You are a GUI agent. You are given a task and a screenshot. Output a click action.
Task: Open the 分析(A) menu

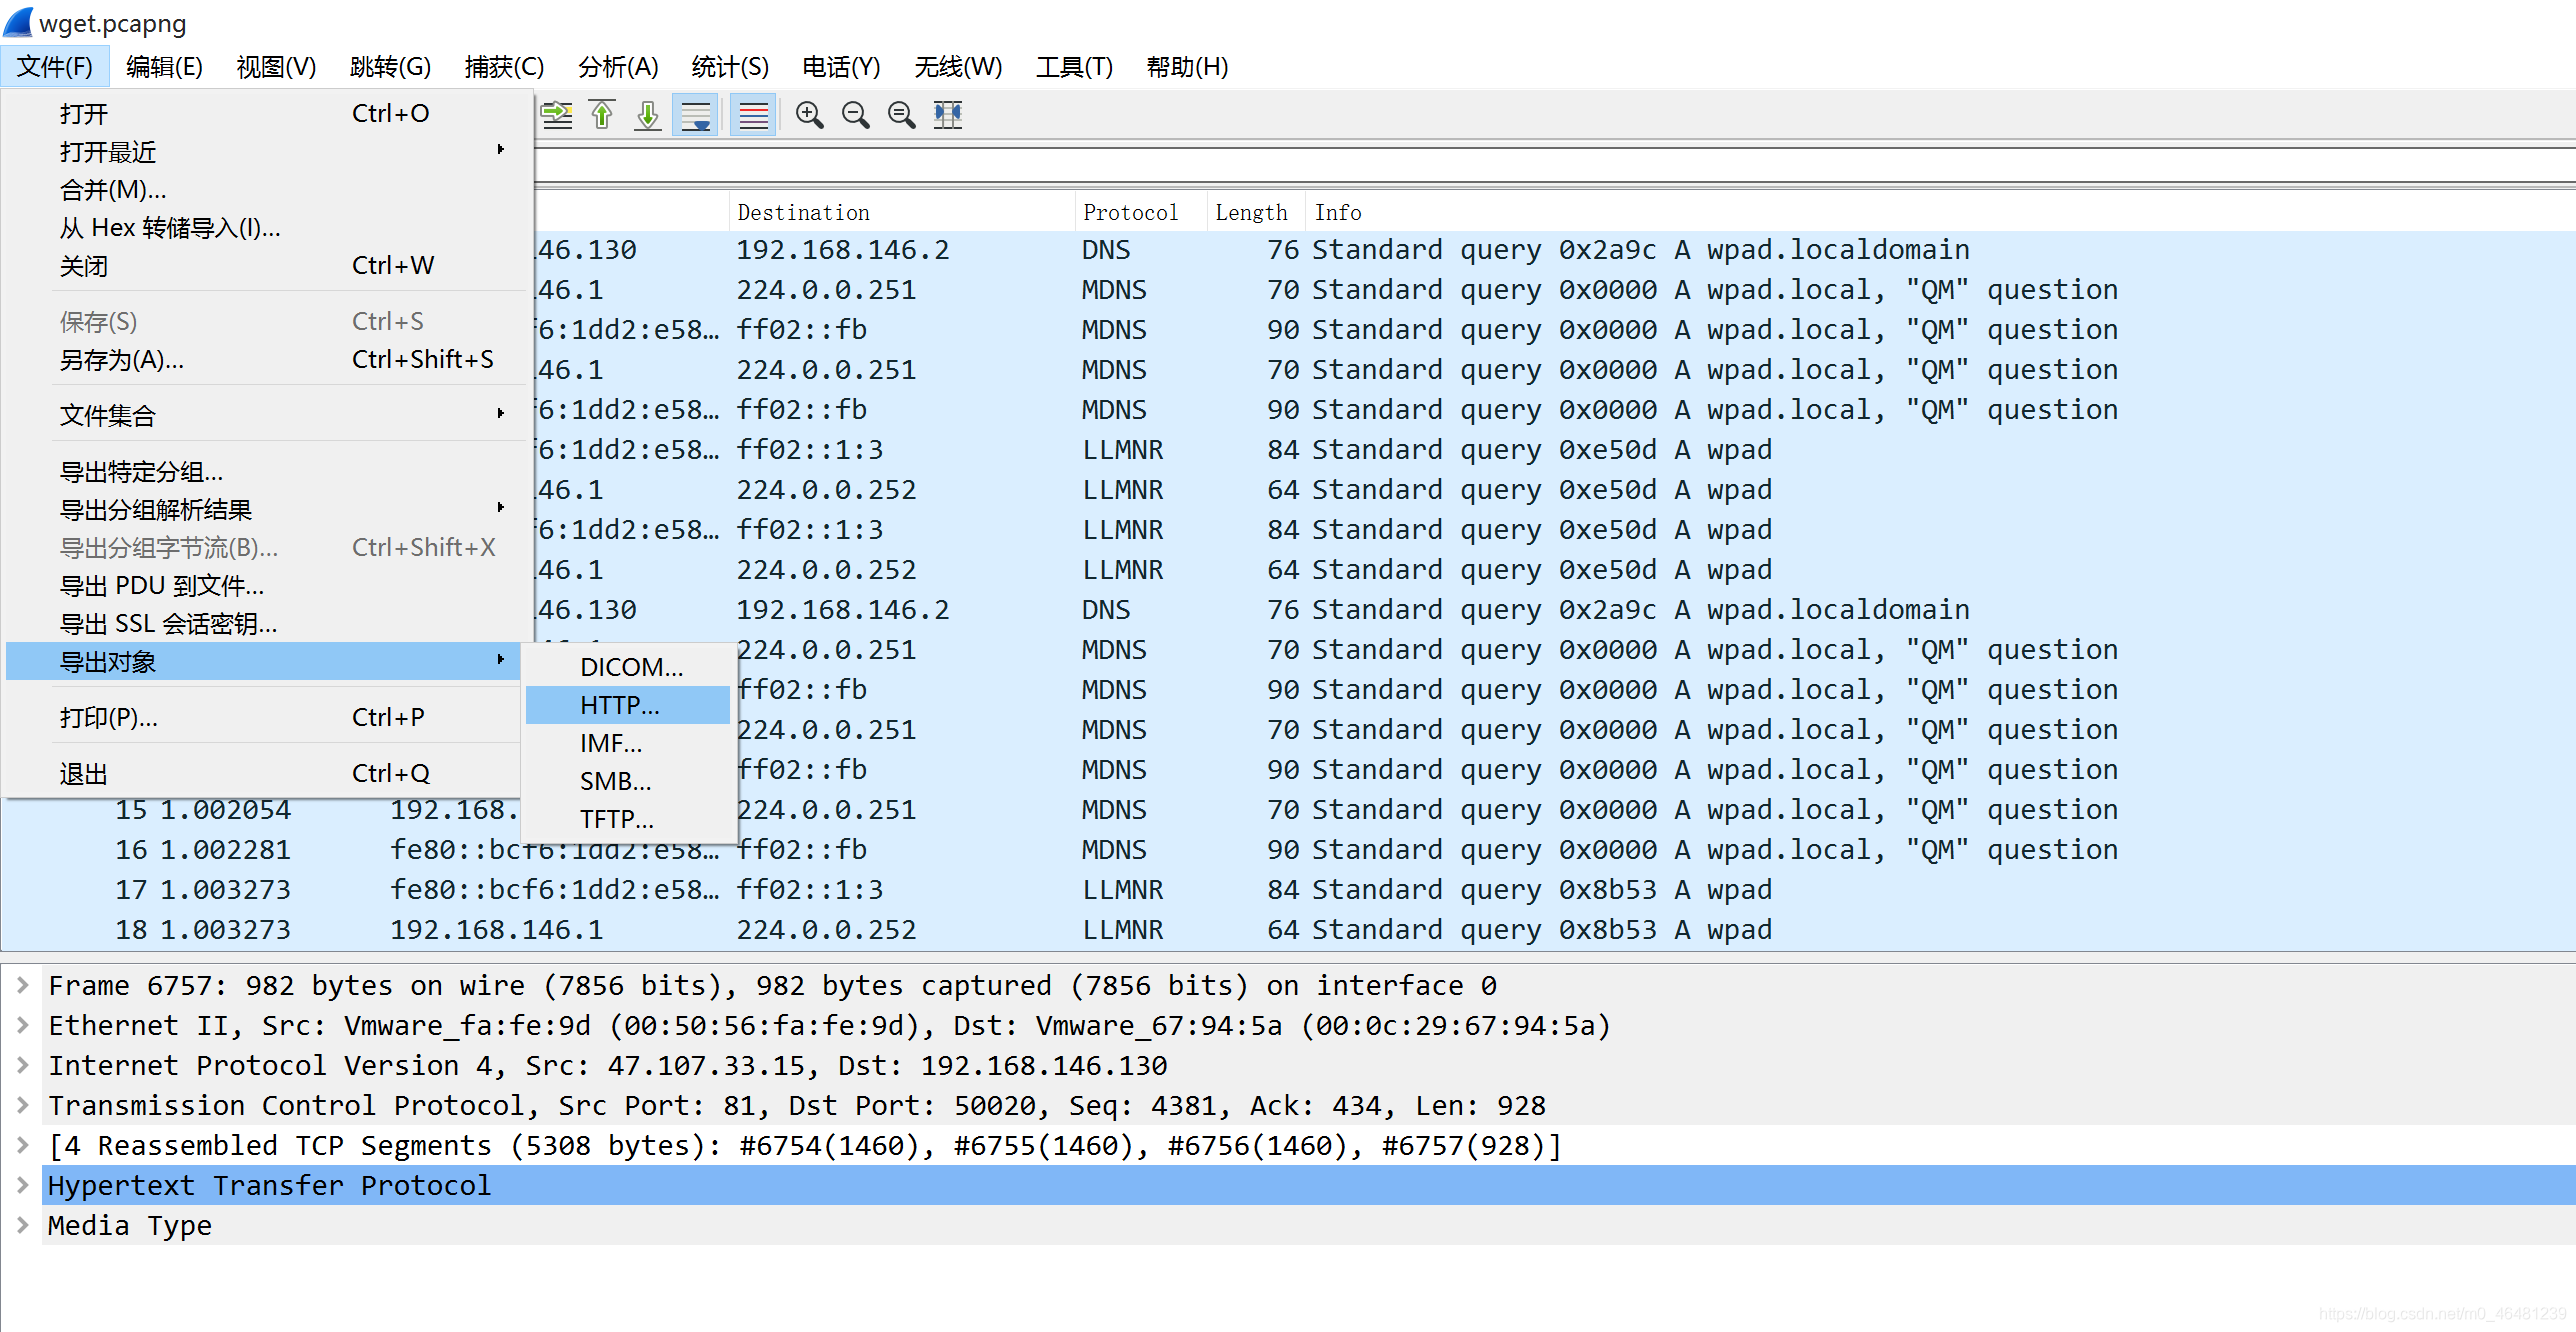[x=618, y=67]
